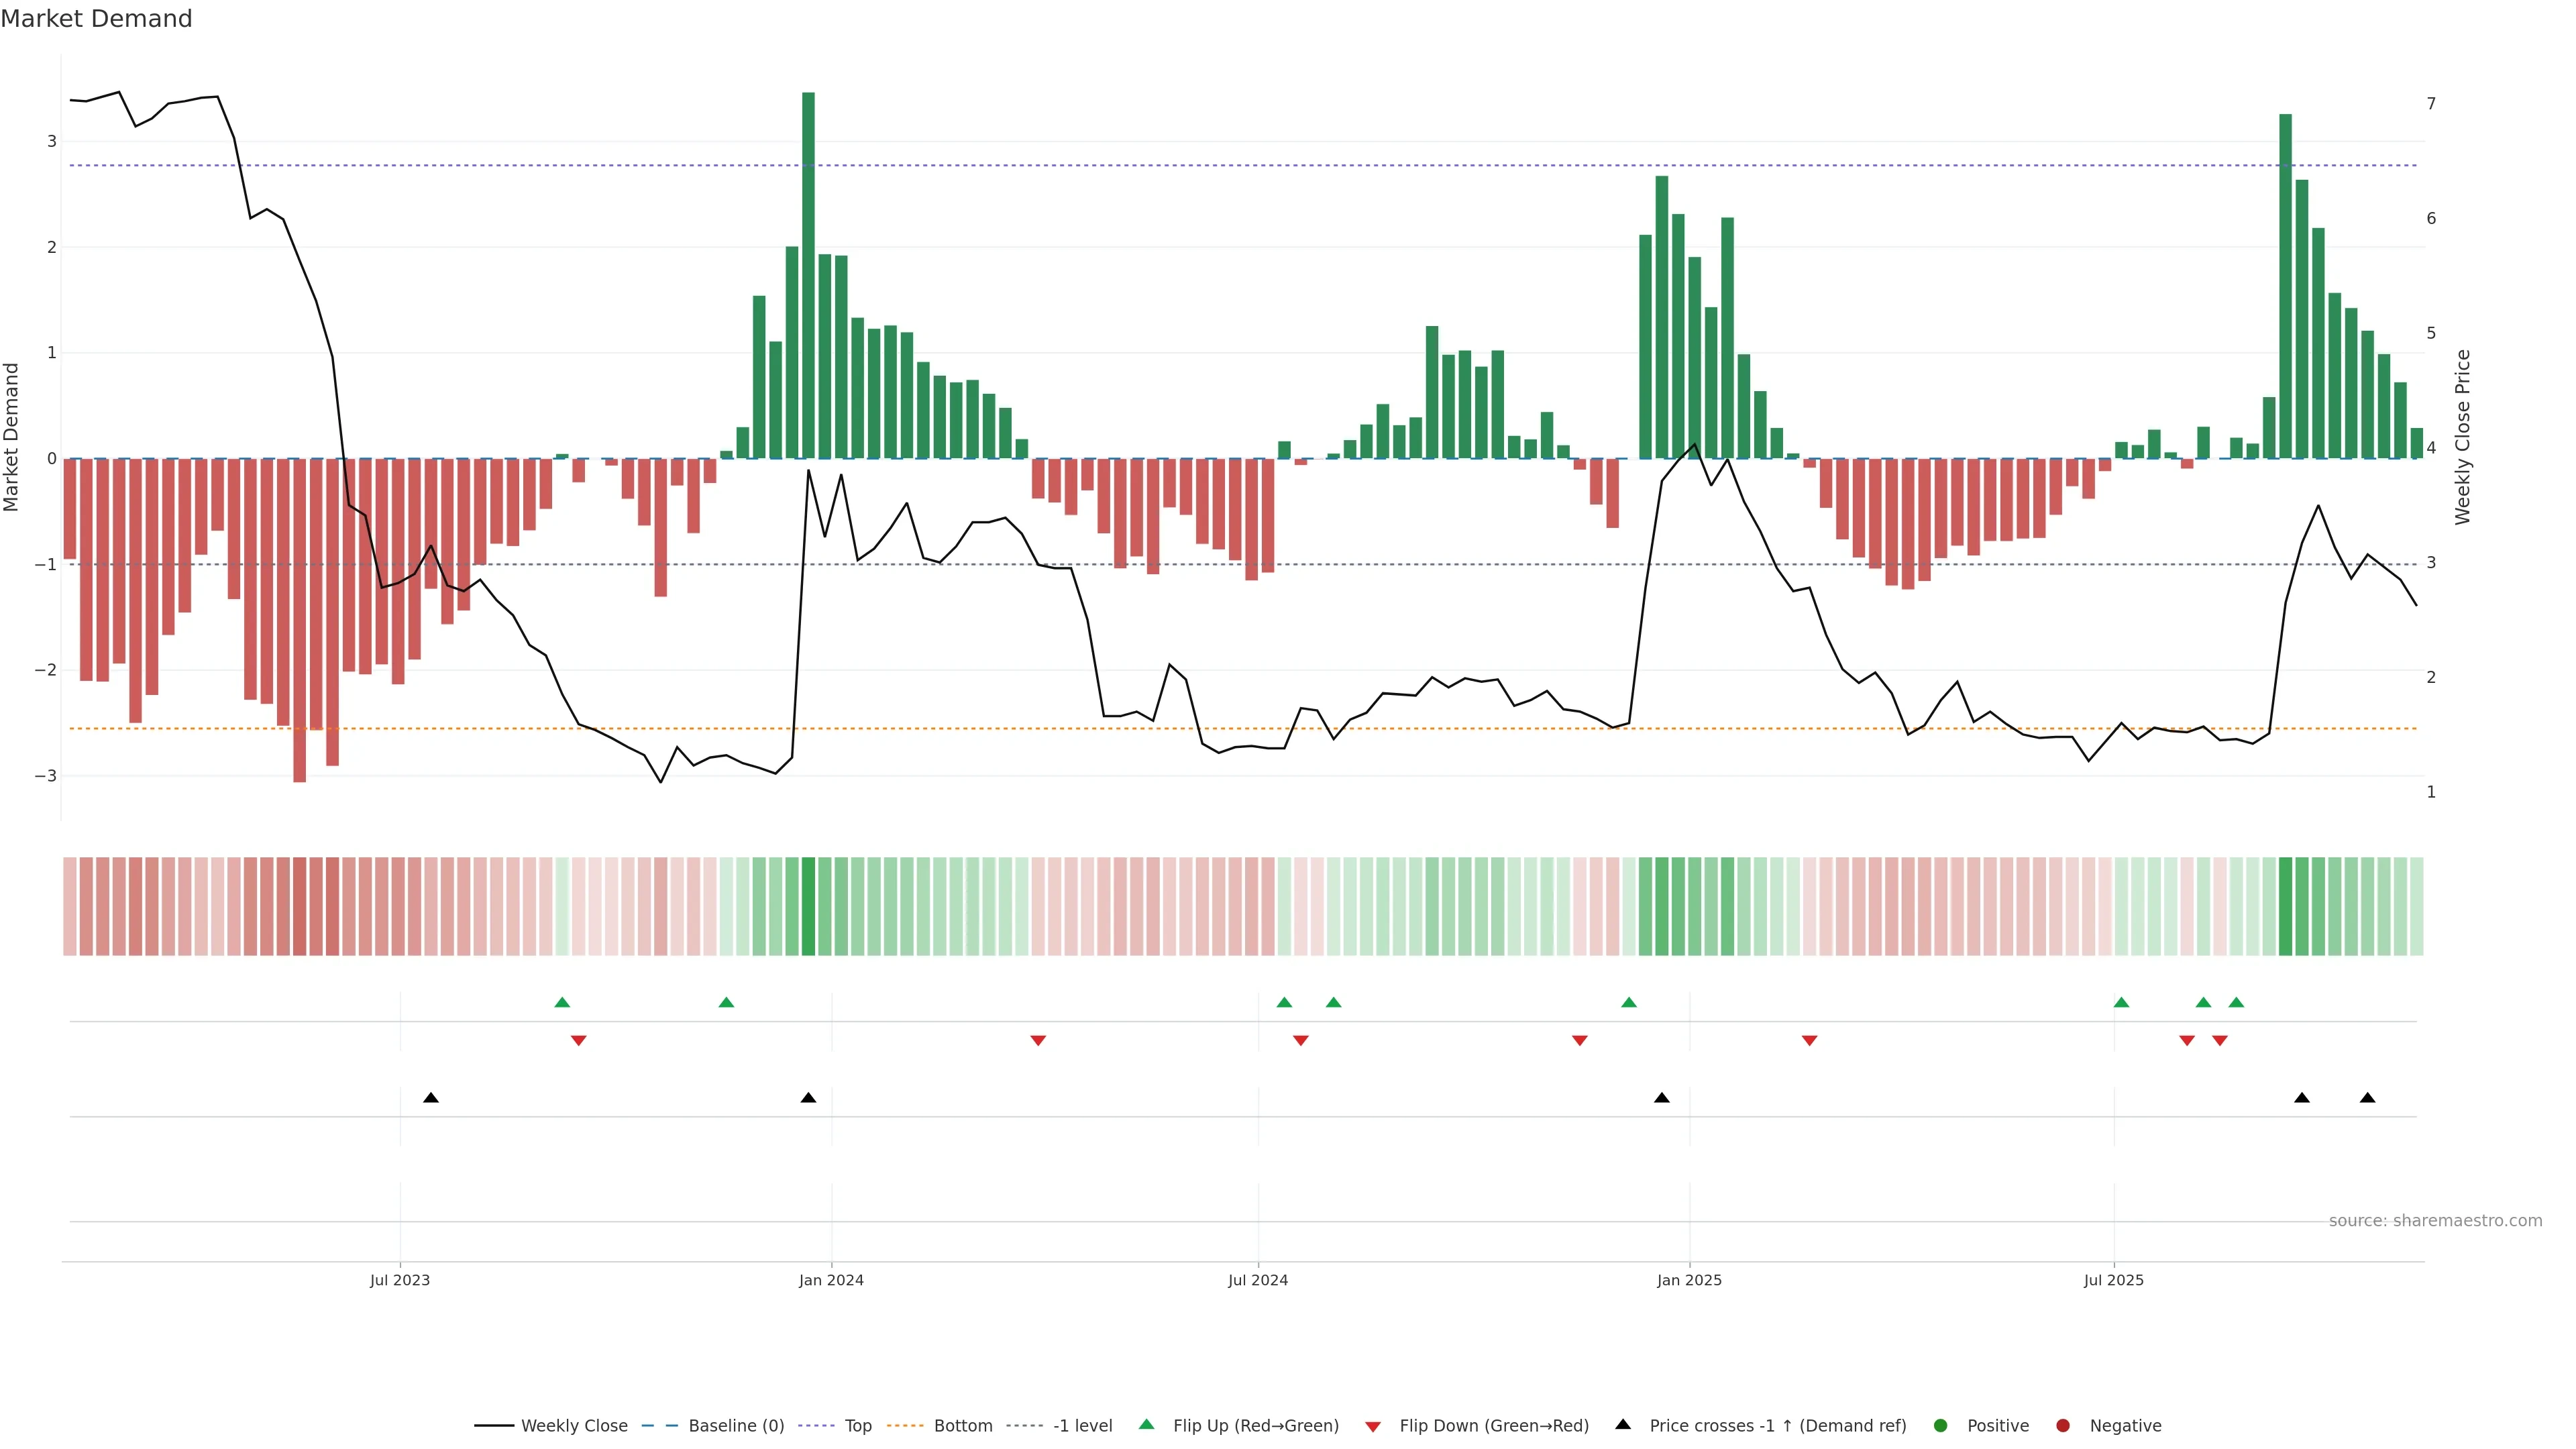Click the Flip Up green triangle legend icon
Viewport: 2576px width, 1449px height.
pyautogui.click(x=1146, y=1425)
